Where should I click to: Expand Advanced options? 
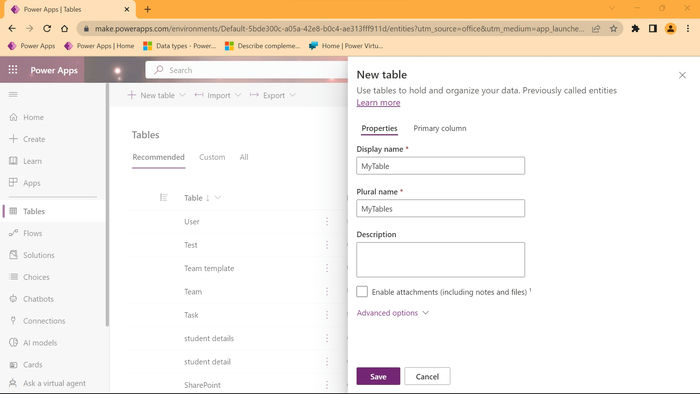point(392,313)
